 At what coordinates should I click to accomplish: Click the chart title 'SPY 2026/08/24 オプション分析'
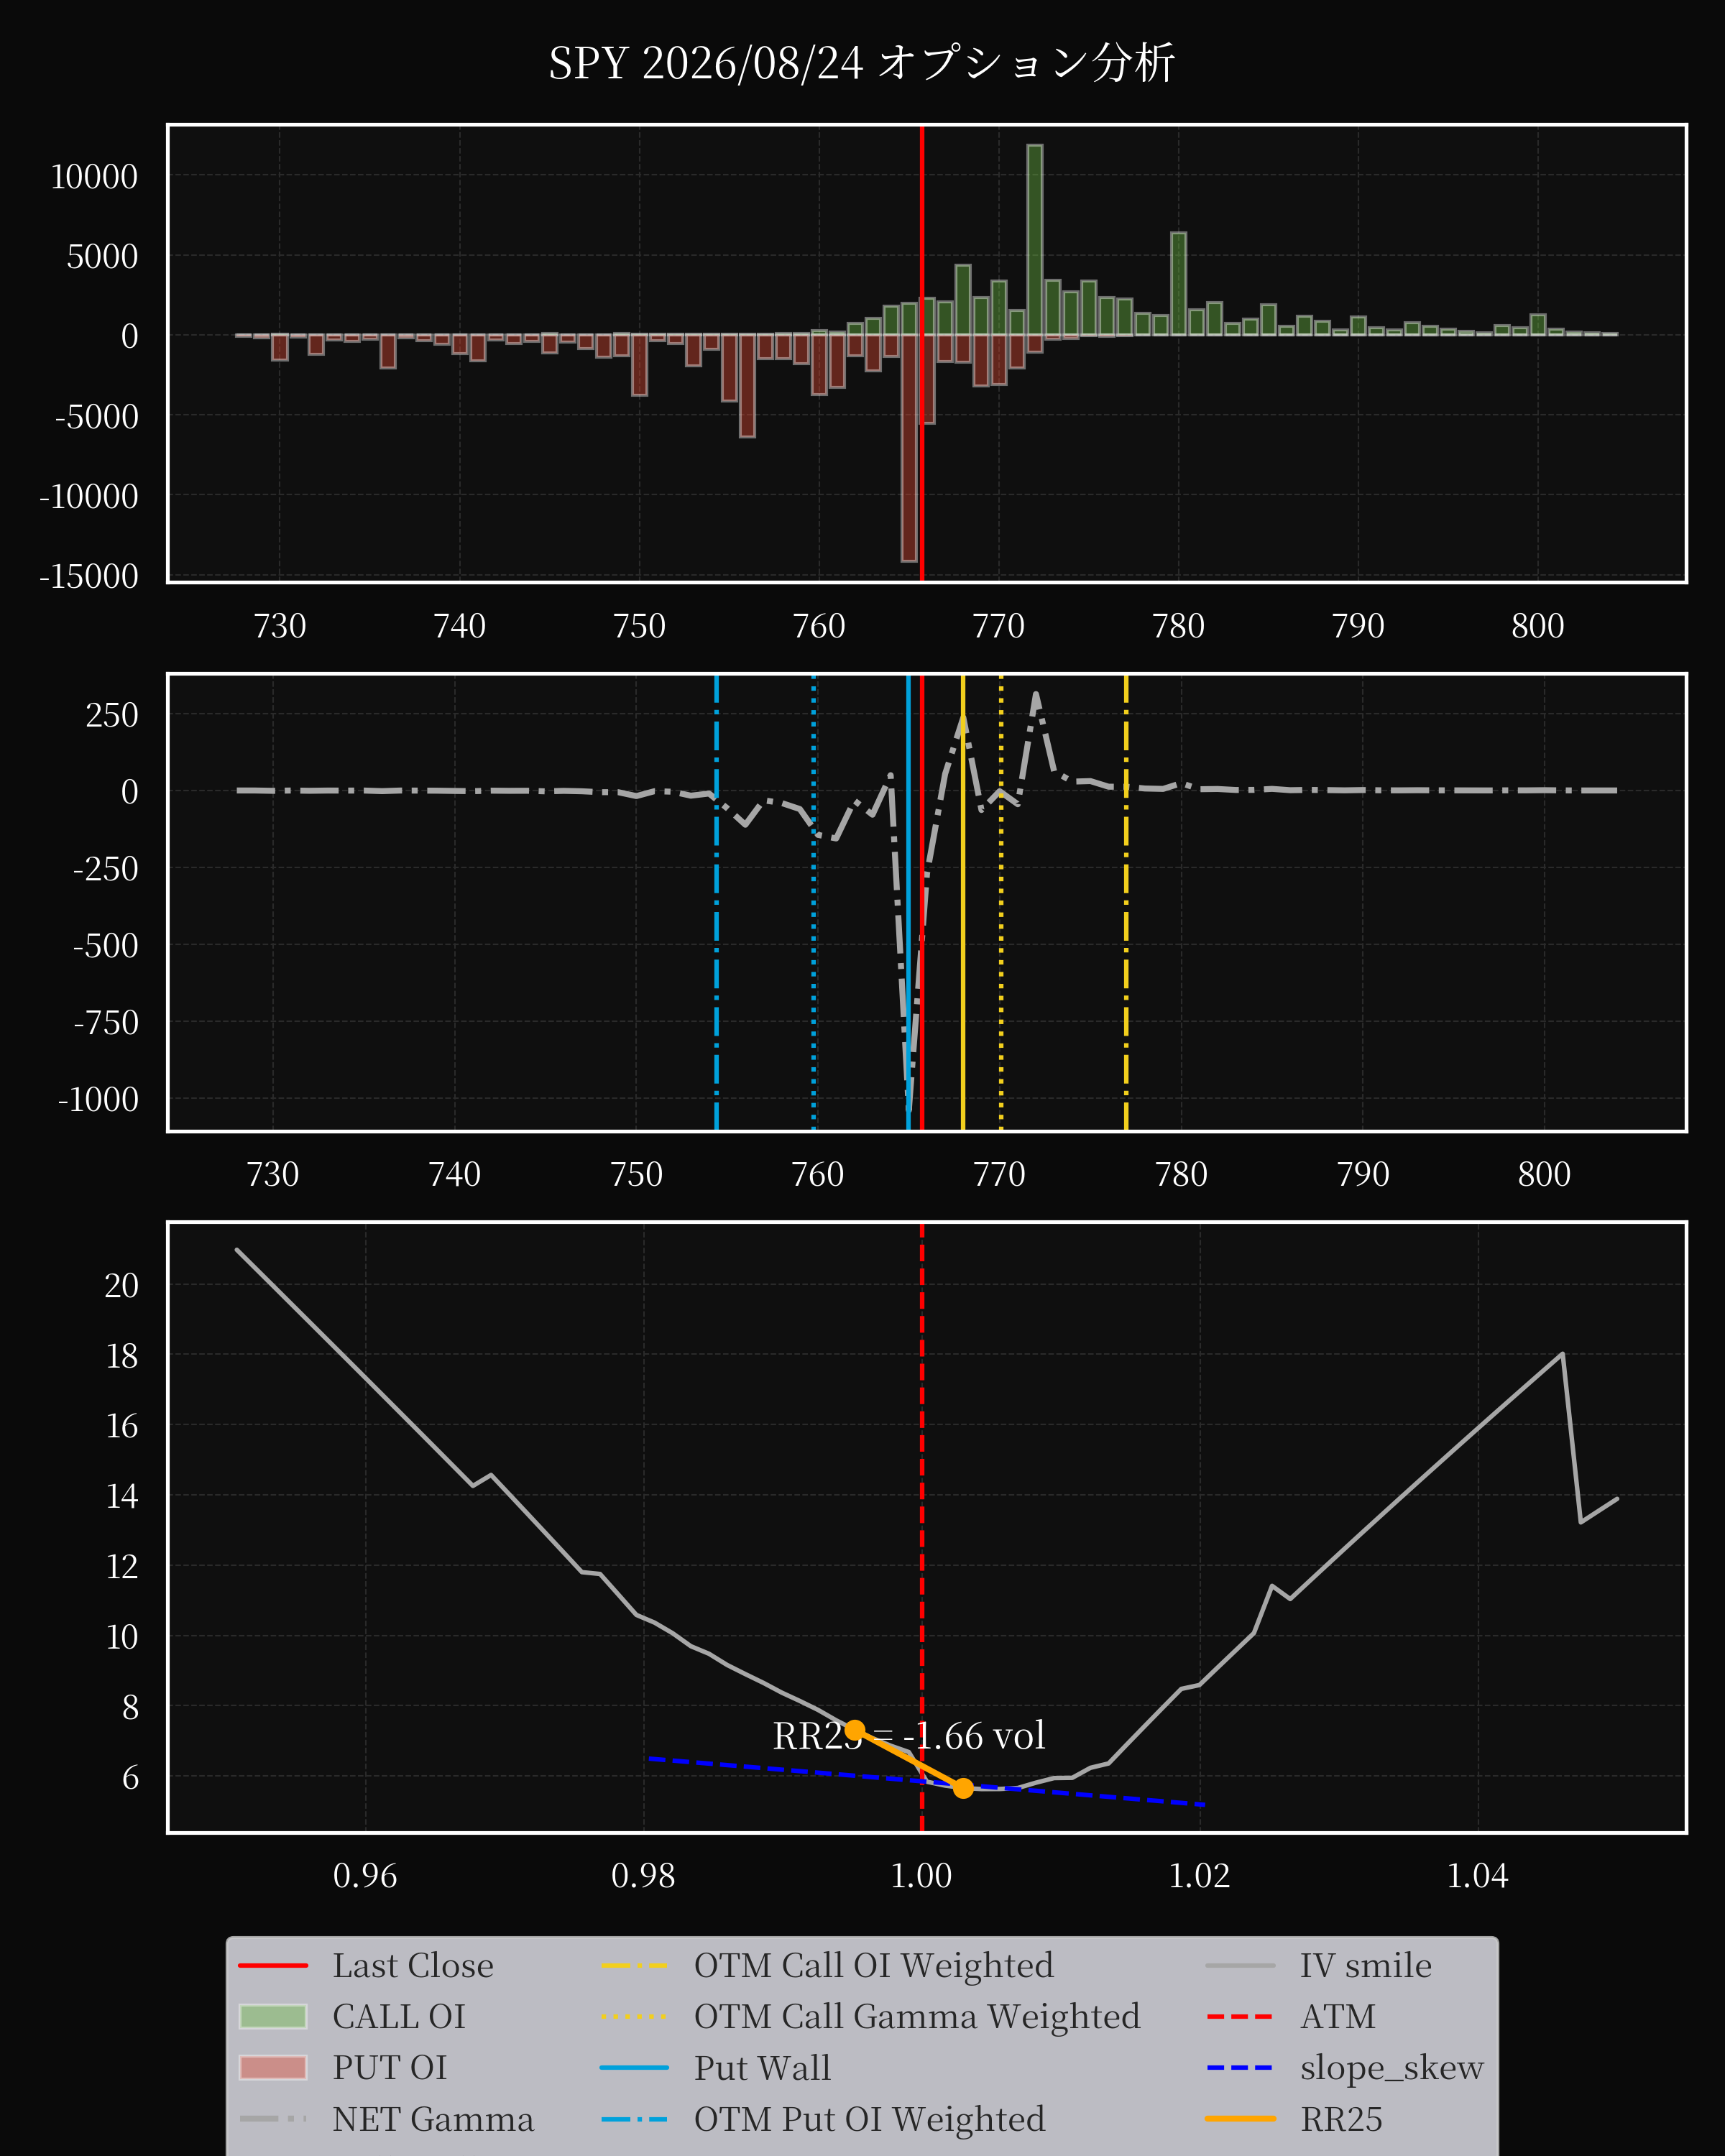pyautogui.click(x=861, y=63)
